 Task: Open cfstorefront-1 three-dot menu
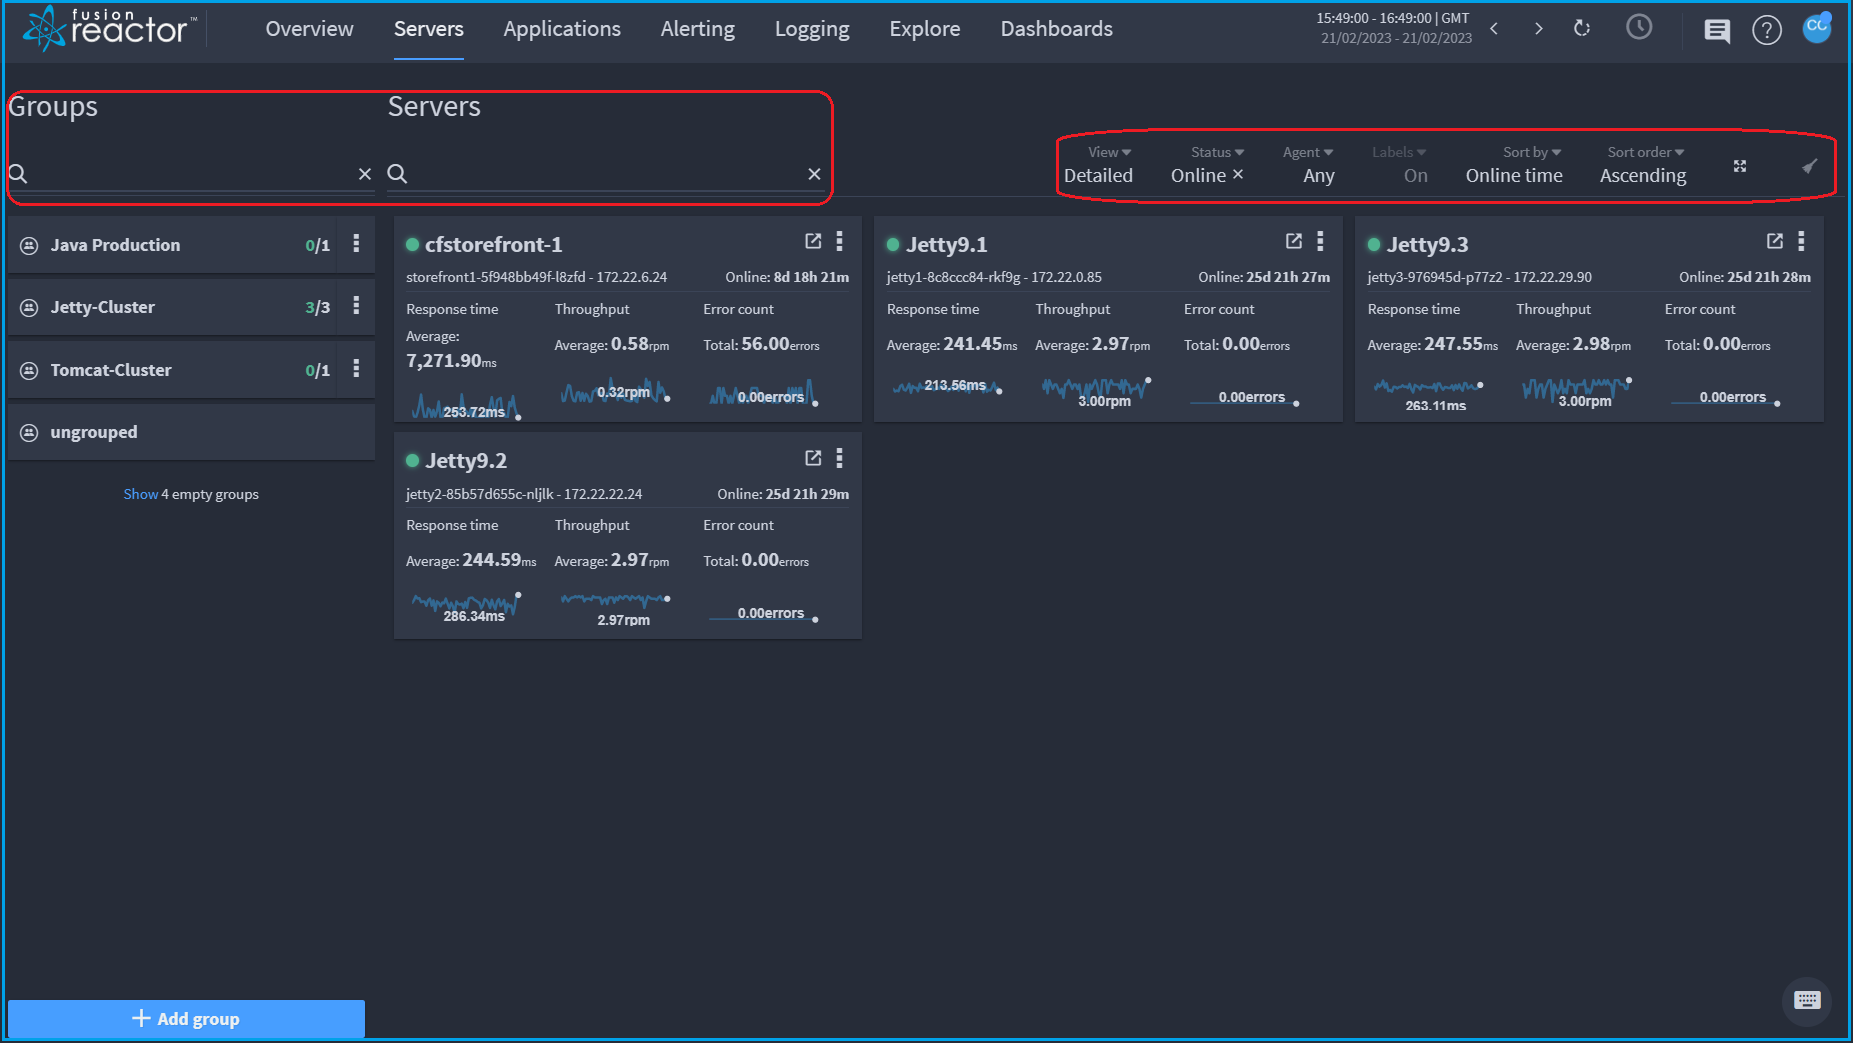click(840, 241)
